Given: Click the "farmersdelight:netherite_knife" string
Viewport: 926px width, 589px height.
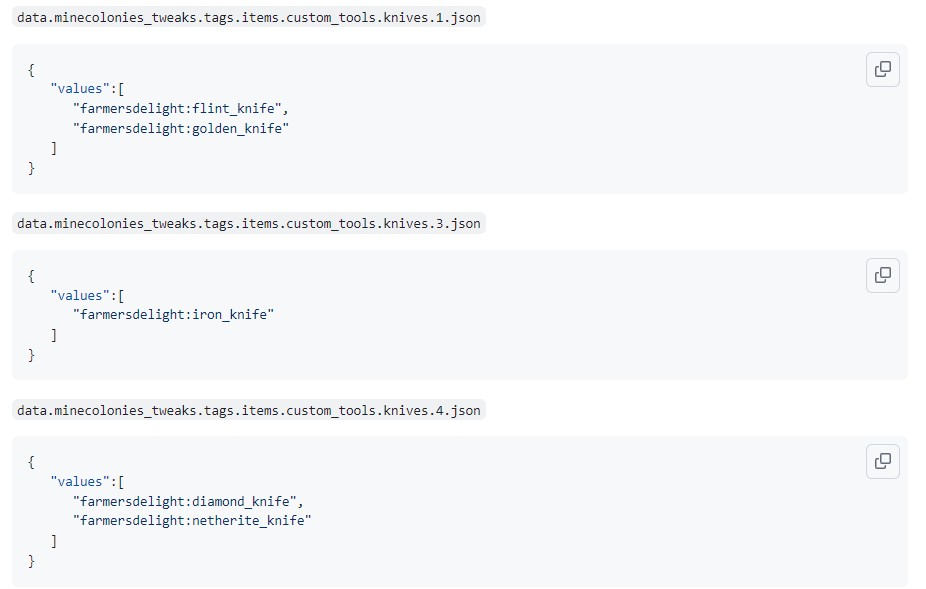Looking at the screenshot, I should tap(192, 520).
